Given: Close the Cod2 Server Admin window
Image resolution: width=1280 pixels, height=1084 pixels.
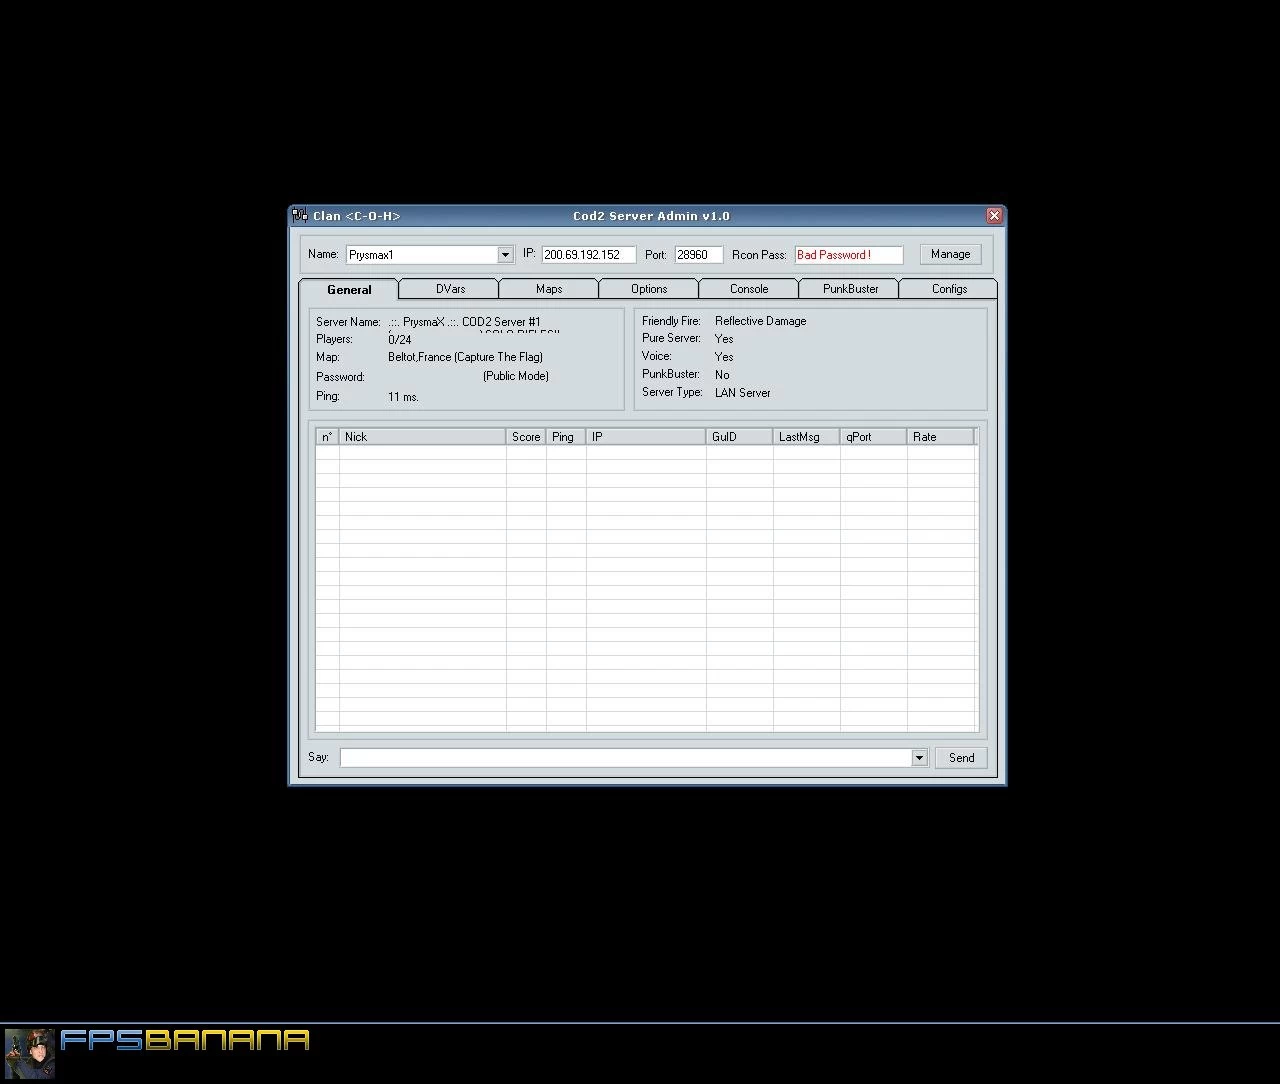Looking at the screenshot, I should [993, 215].
